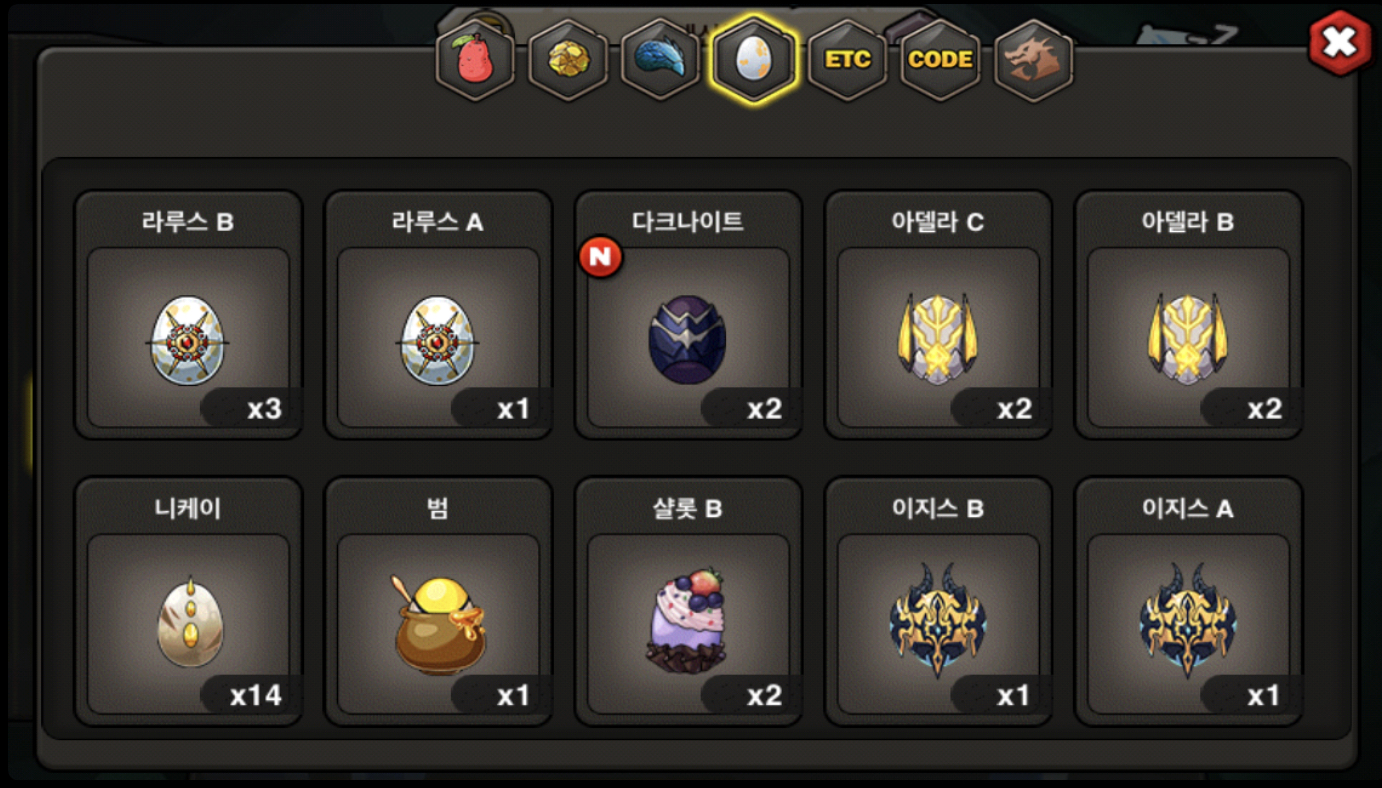Click the red N new badge
The image size is (1382, 788).
coord(601,257)
